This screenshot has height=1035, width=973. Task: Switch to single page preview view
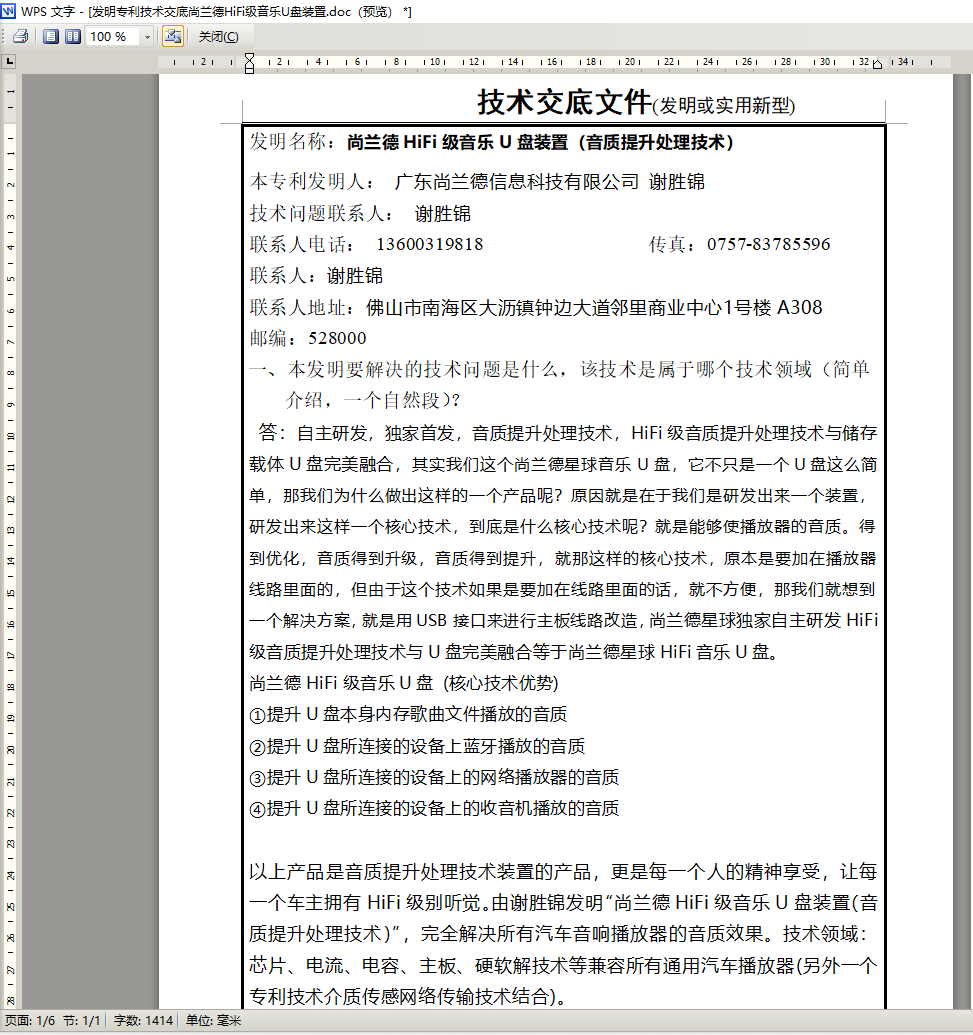click(x=51, y=37)
